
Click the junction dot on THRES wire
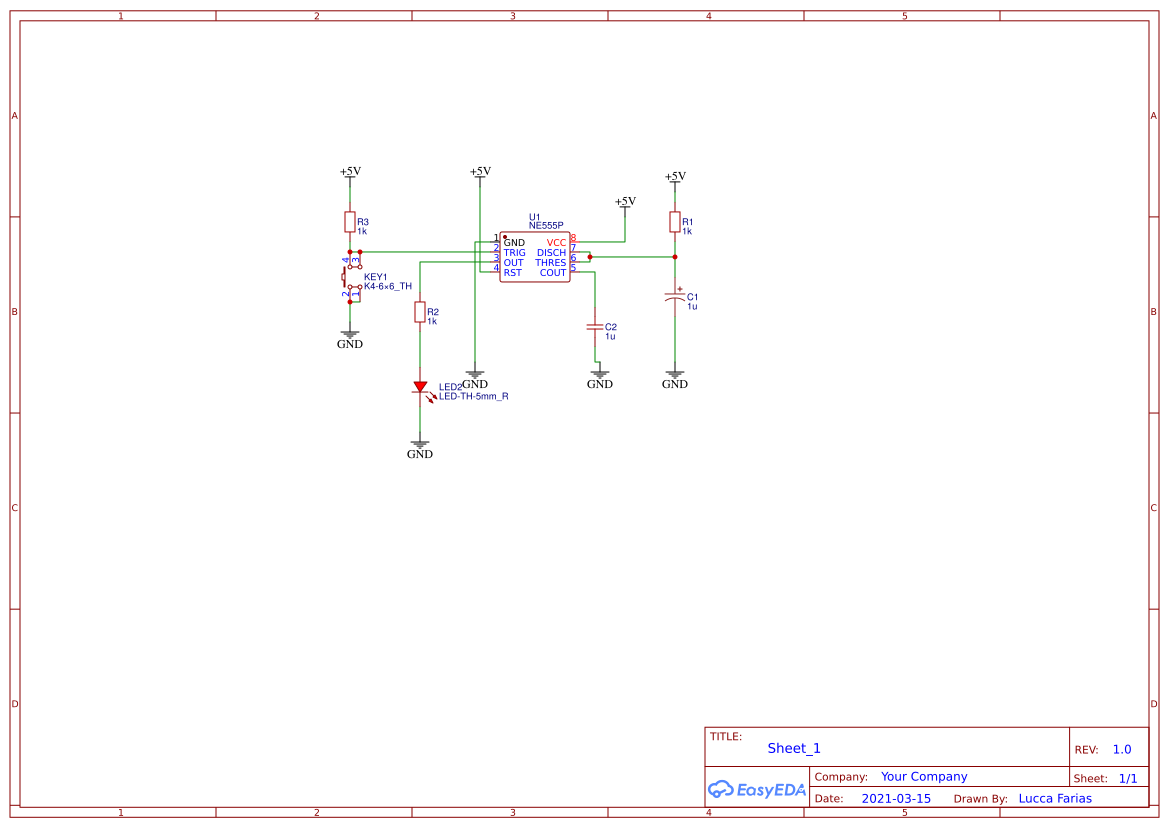[x=590, y=257]
